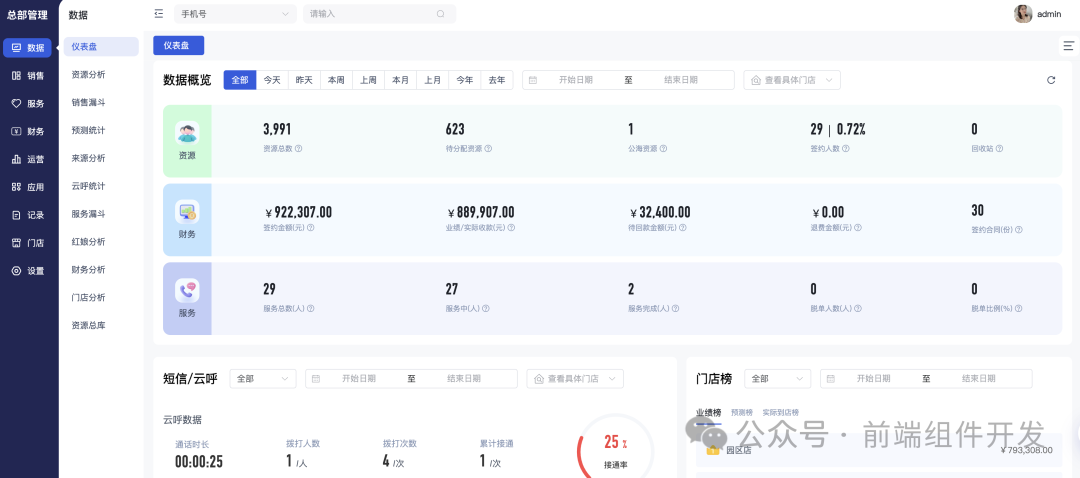Select the 去年 time range option
Viewport: 1080px width, 478px height.
click(497, 80)
